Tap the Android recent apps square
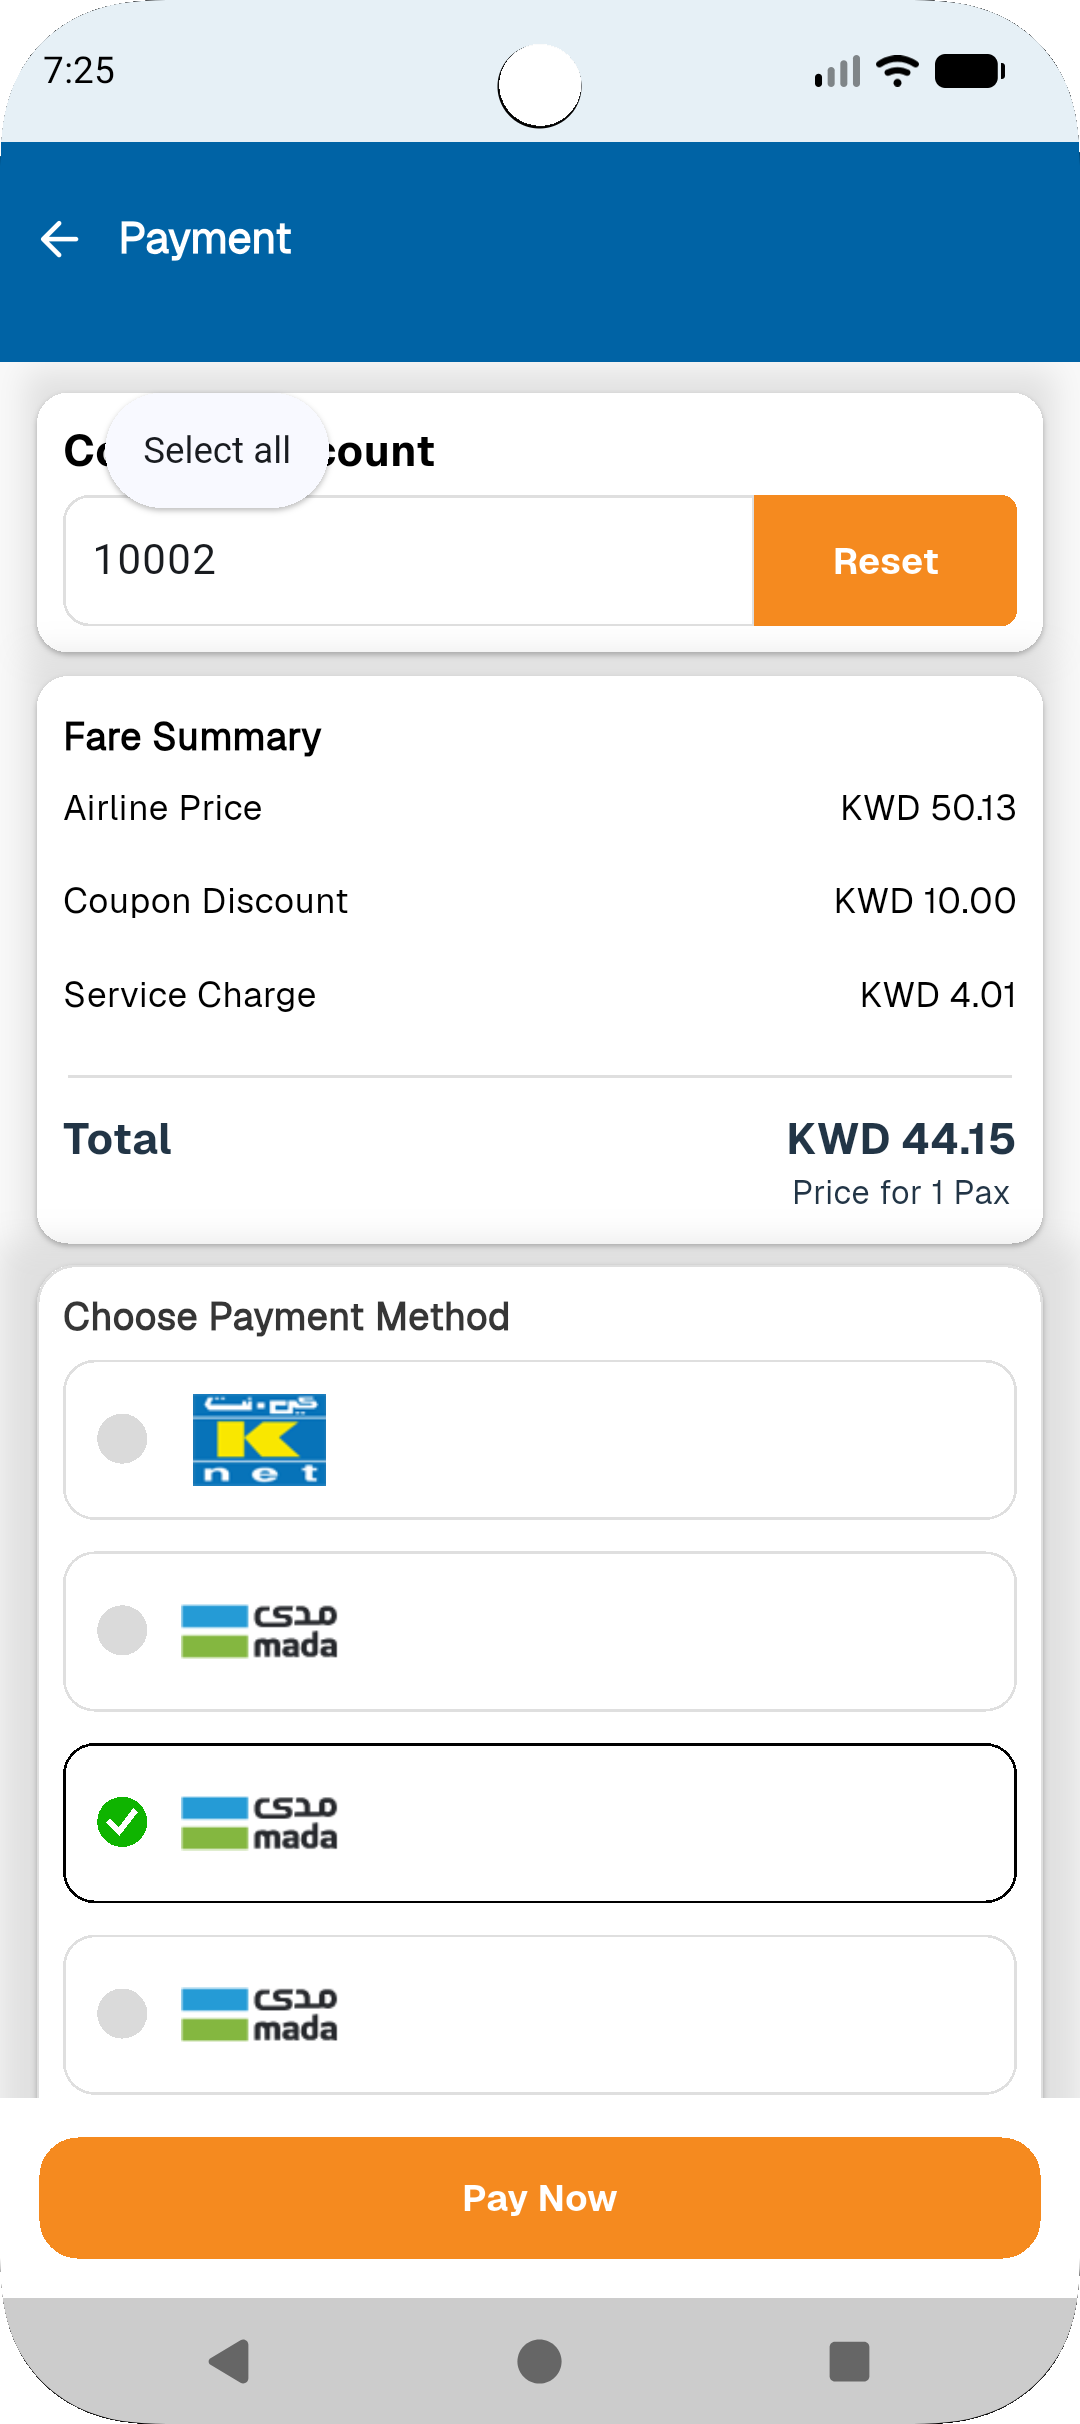Viewport: 1080px width, 2424px height. [849, 2361]
